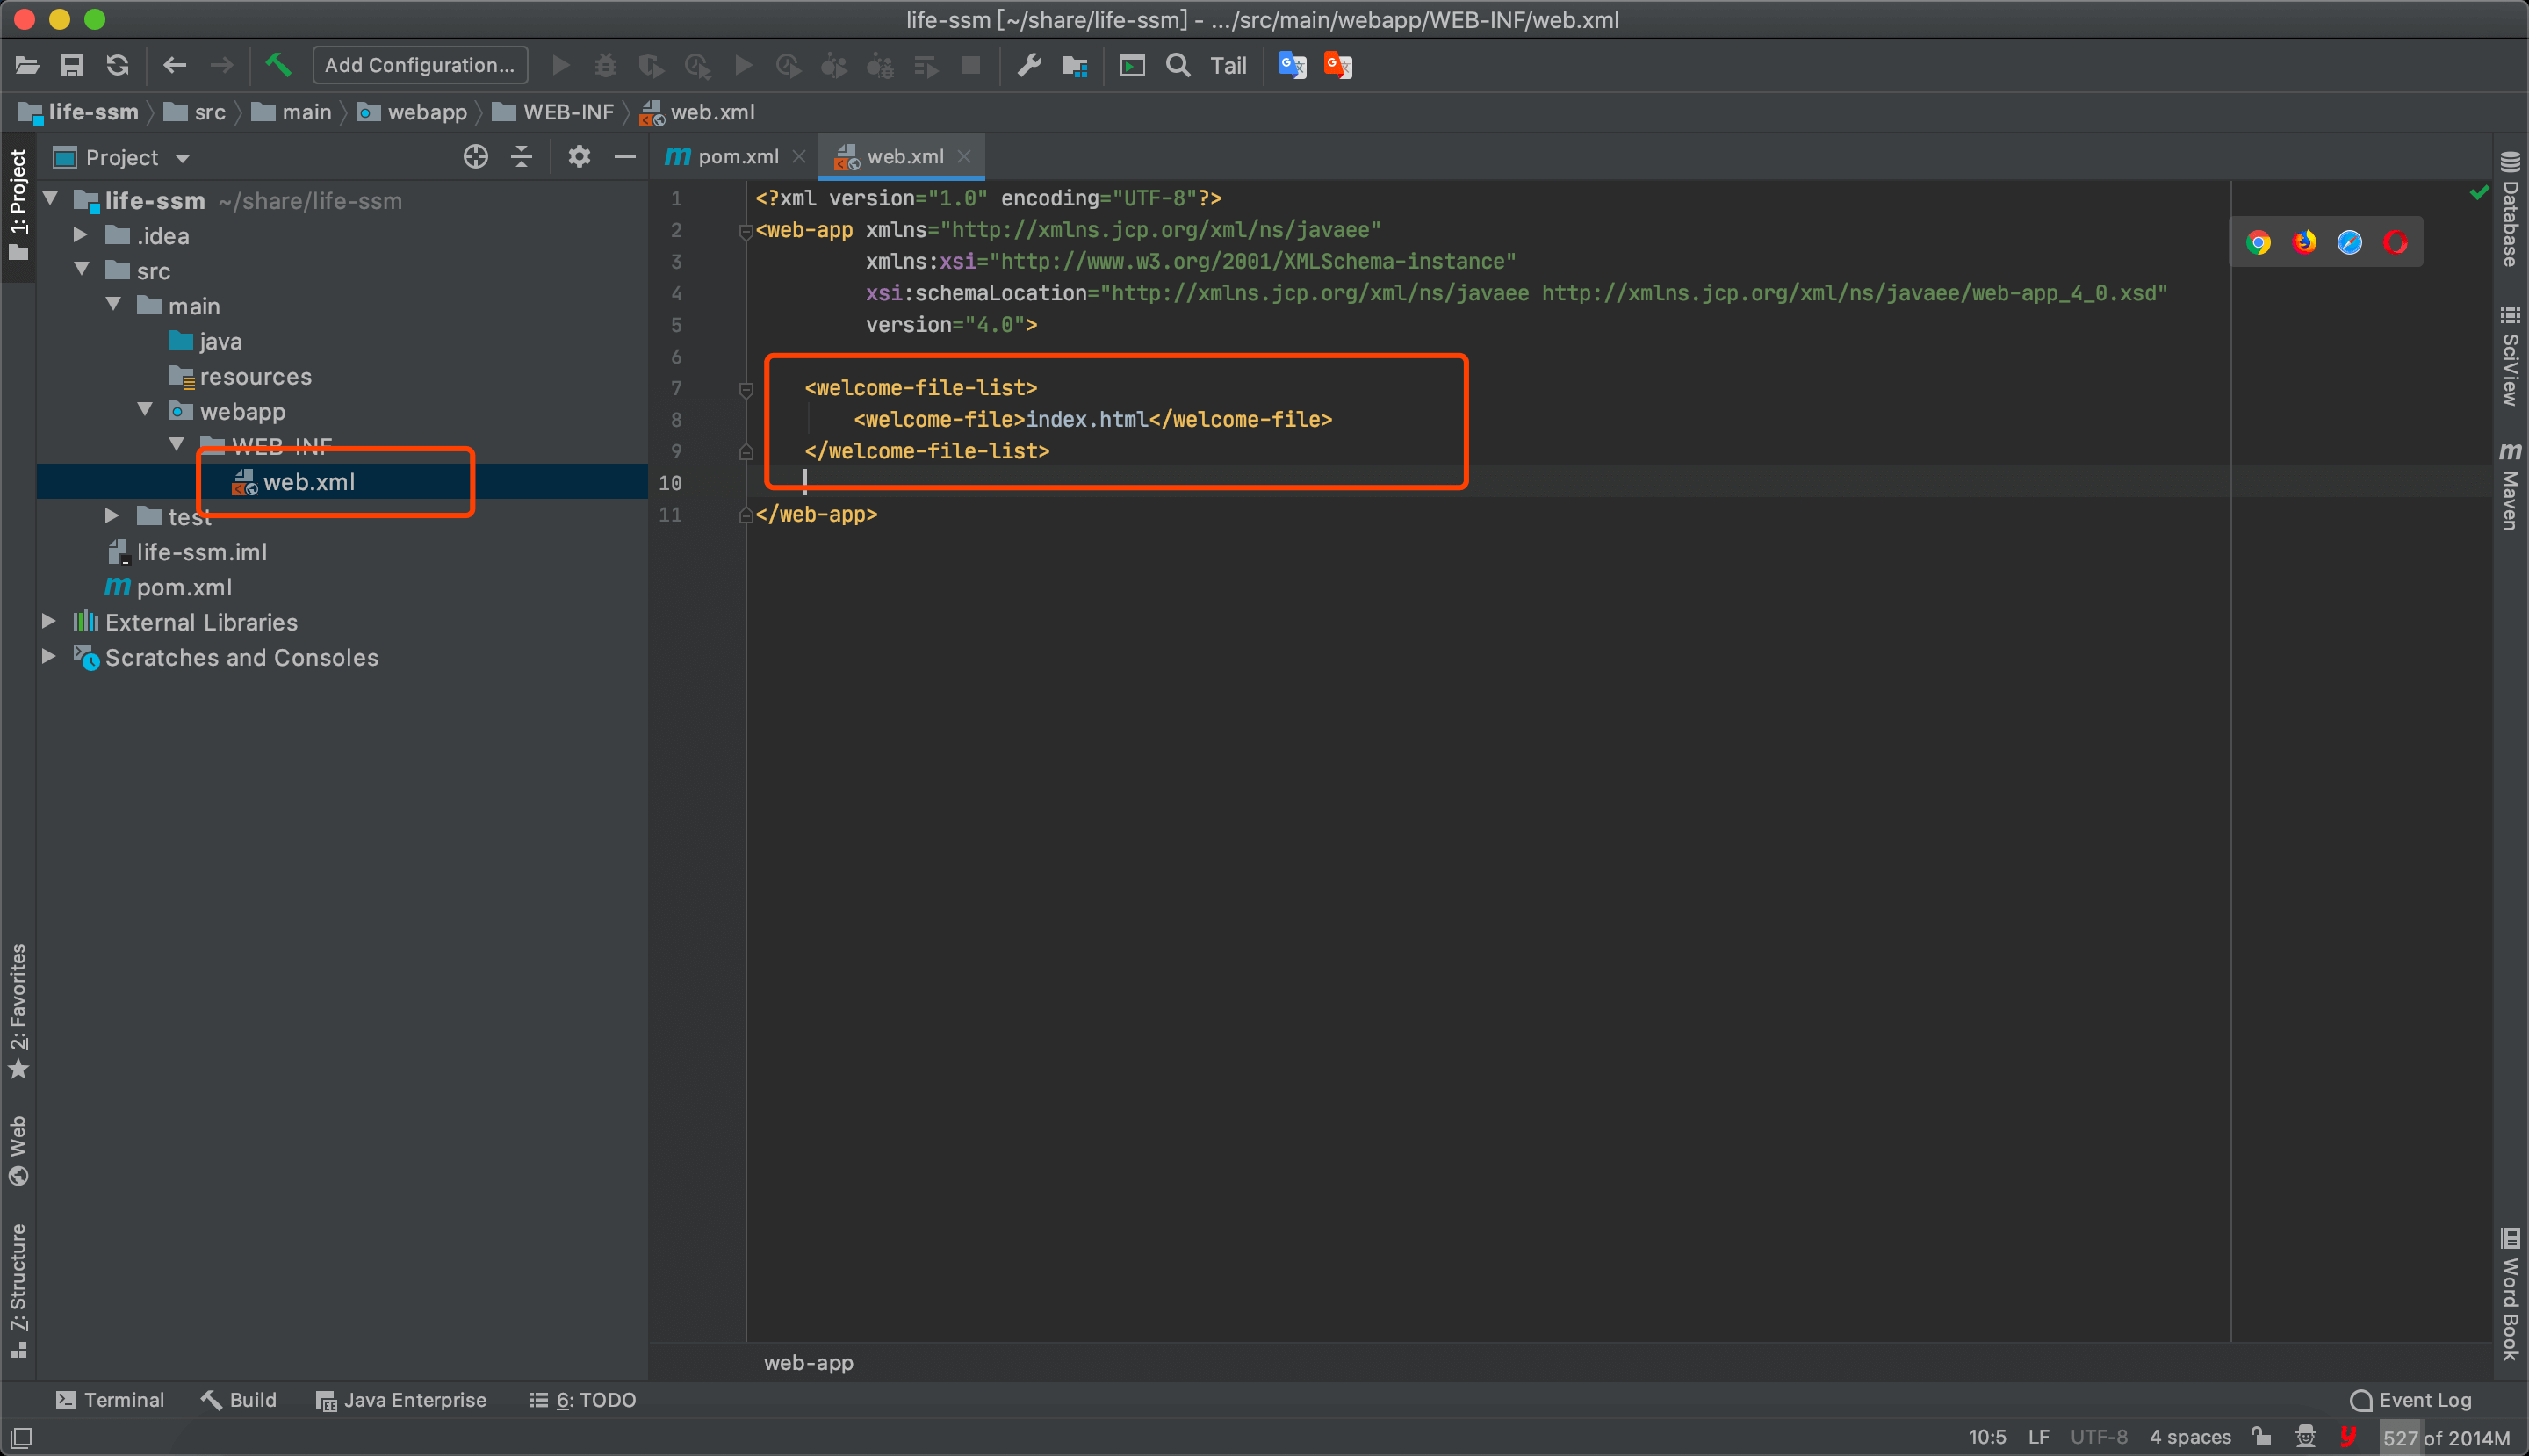
Task: Click the Synchronize refresh icon
Action: [x=117, y=66]
